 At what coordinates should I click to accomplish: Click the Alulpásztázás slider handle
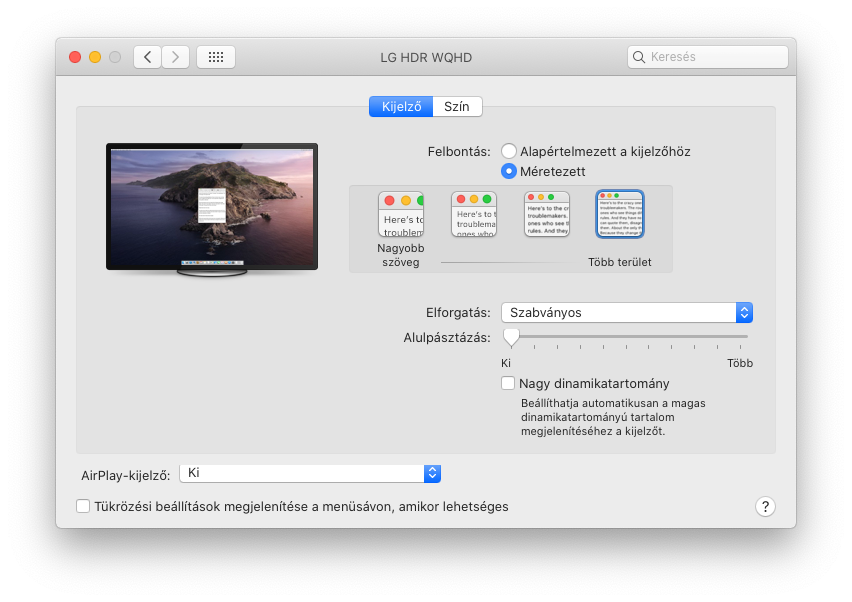point(511,337)
